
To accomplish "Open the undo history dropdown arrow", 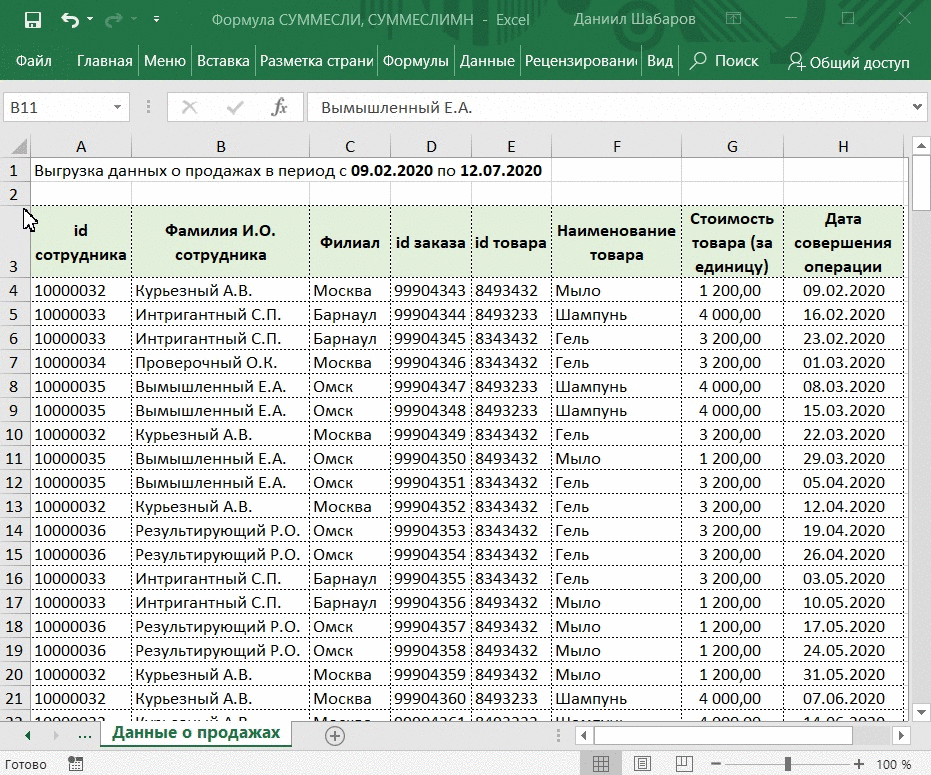I will click(x=90, y=19).
